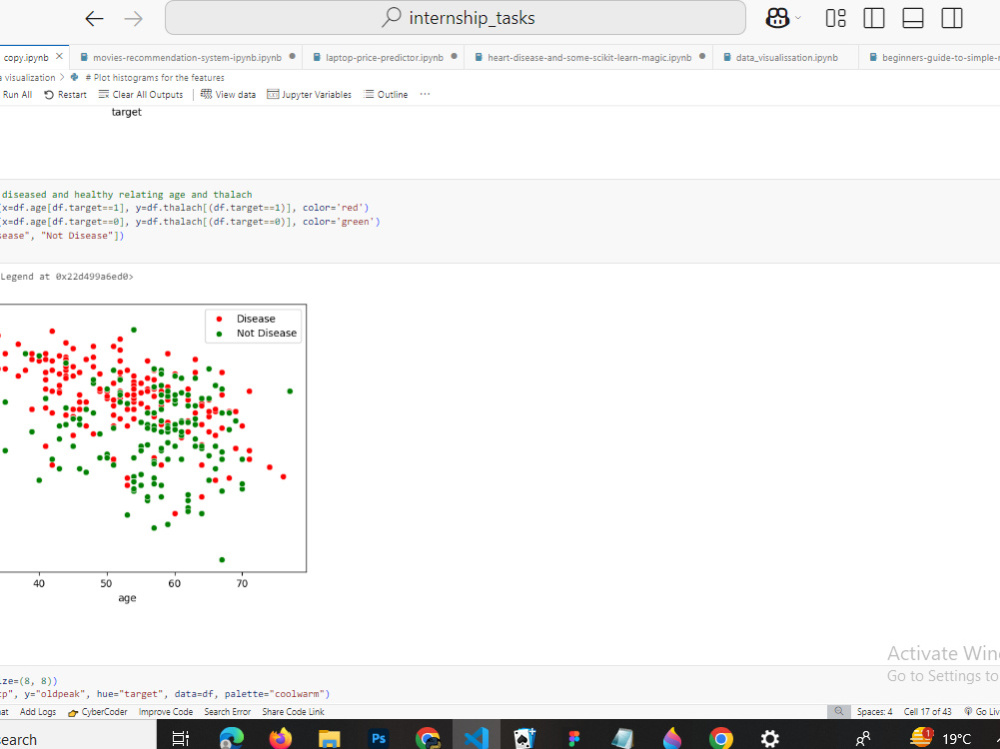This screenshot has width=1000, height=749.
Task: Click Share Code Link in the status bar
Action: point(293,712)
